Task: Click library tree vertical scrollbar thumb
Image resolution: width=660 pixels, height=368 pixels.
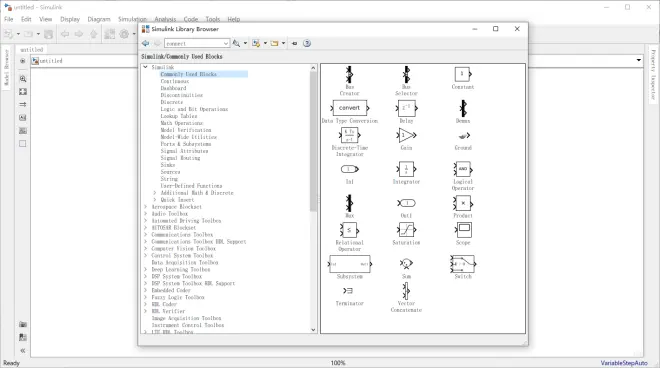Action: tap(313, 141)
